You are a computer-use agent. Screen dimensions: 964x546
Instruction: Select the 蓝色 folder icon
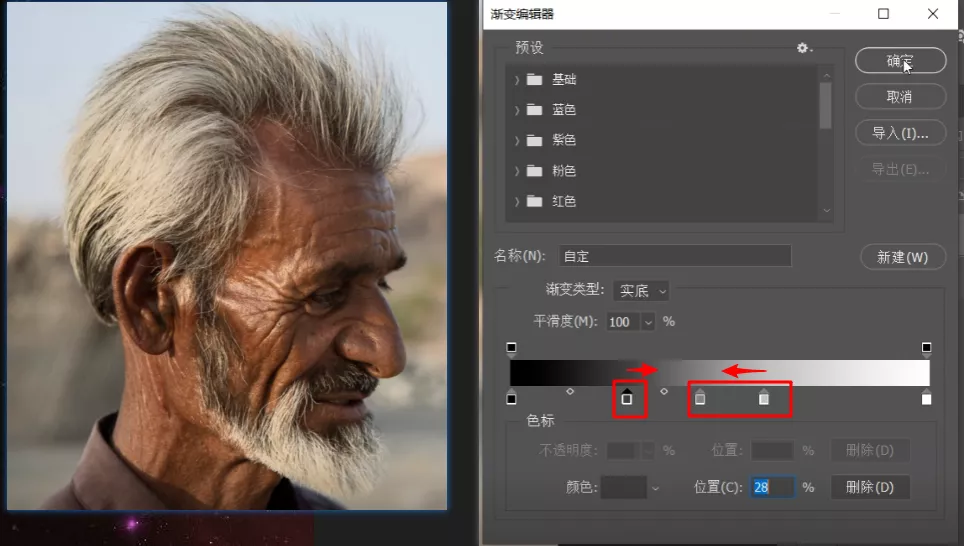(x=534, y=109)
